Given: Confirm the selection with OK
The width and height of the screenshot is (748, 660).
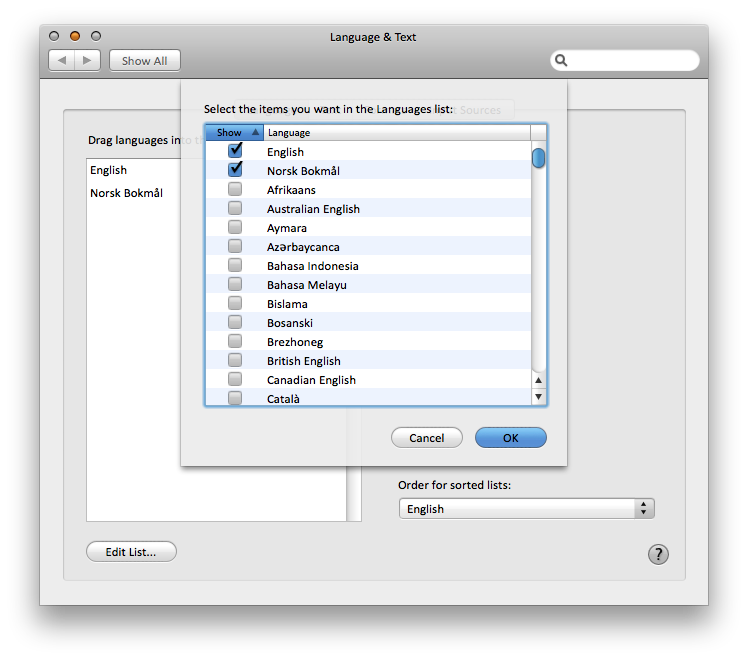Looking at the screenshot, I should point(510,438).
